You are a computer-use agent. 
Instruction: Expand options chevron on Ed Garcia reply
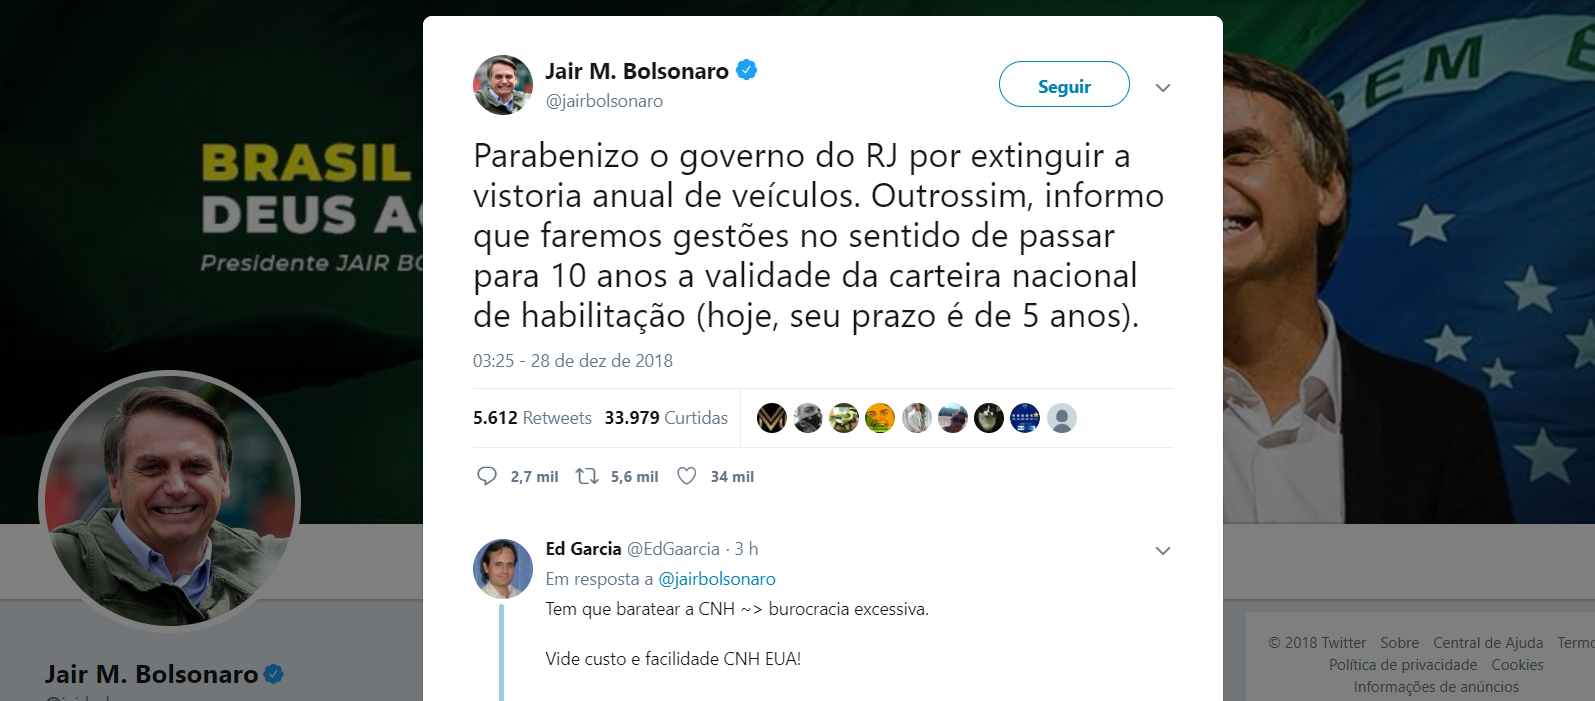point(1163,551)
